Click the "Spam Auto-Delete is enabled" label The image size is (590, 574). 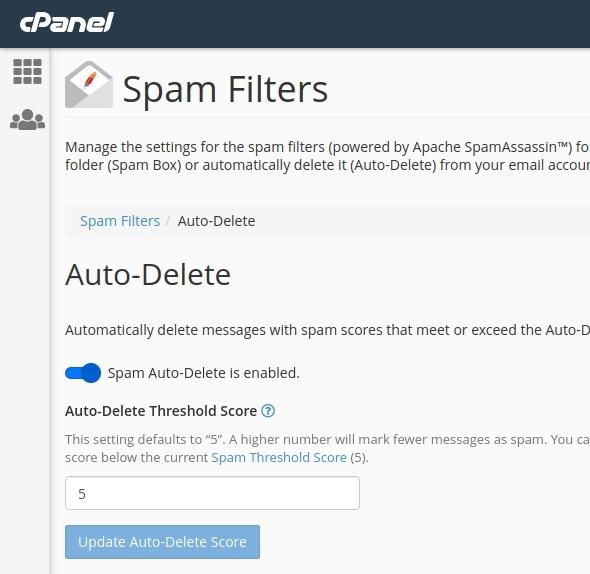pos(204,373)
